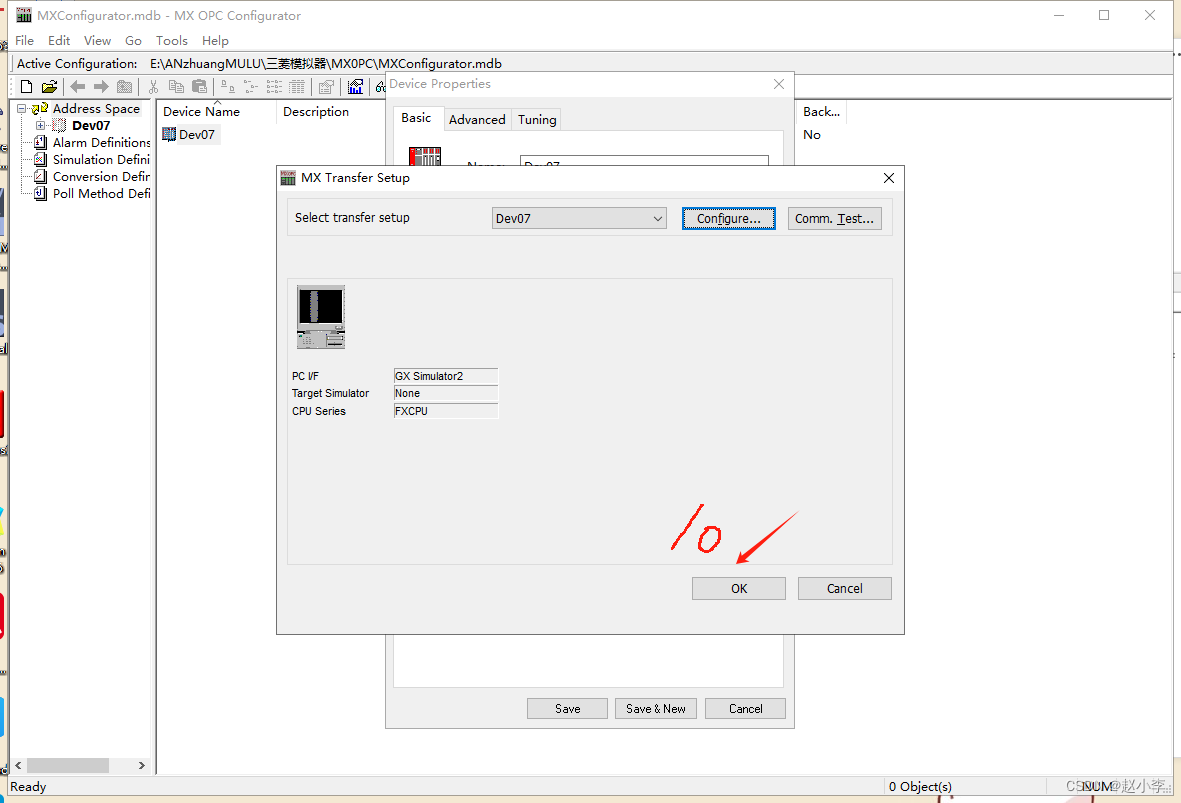Click the Paste clipboard toolbar icon
The image size is (1181, 803).
tap(200, 87)
